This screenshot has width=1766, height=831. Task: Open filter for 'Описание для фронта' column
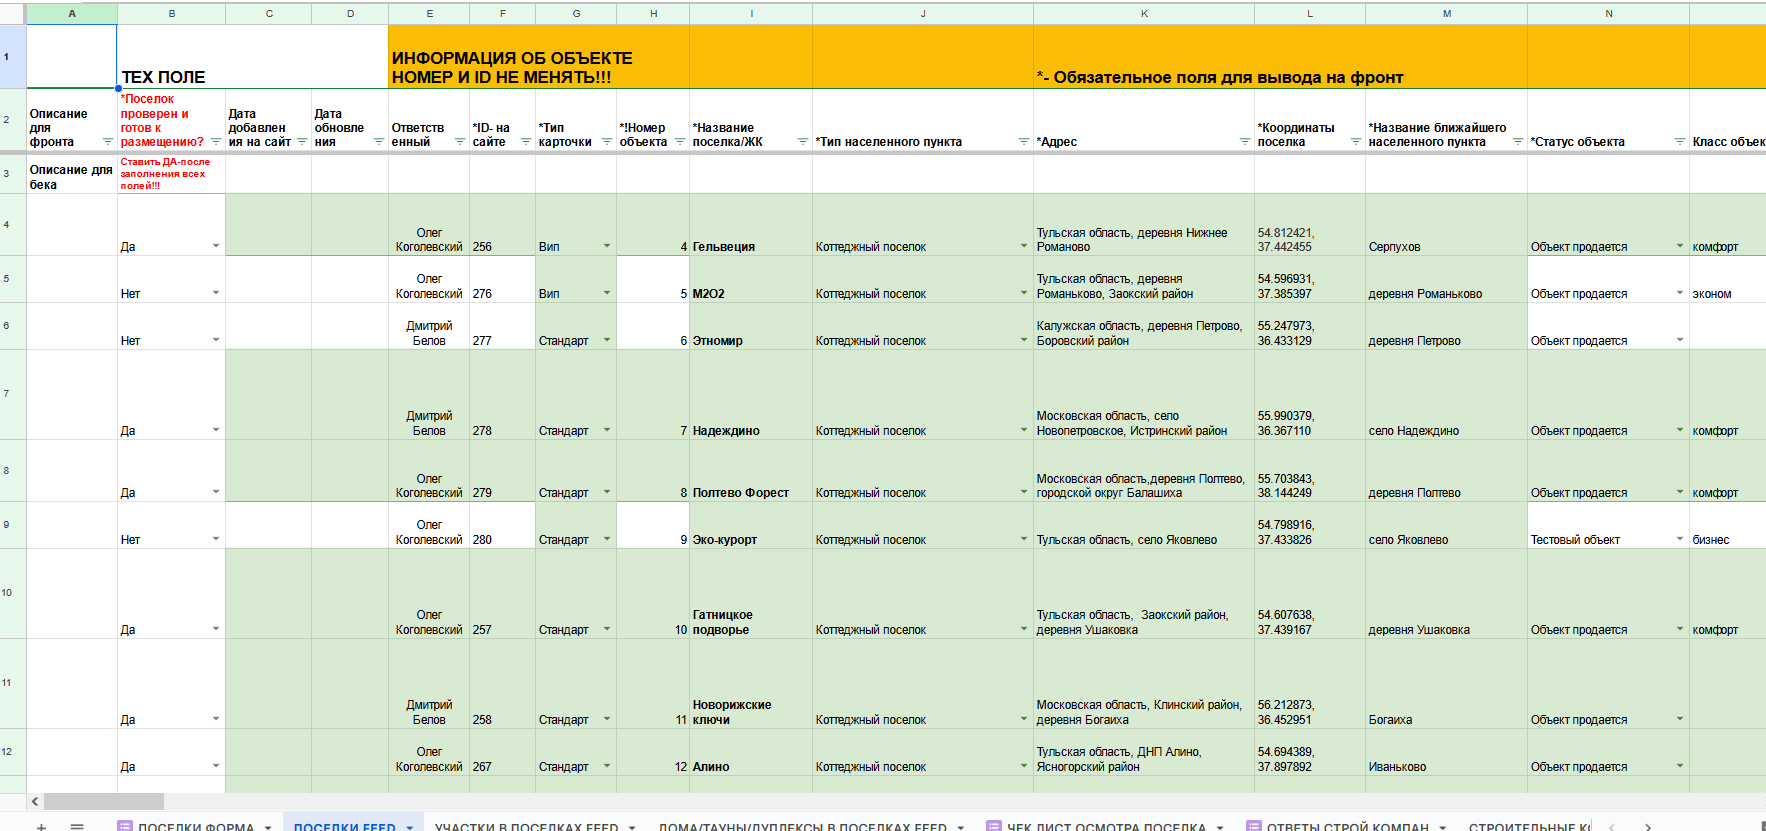click(x=108, y=142)
